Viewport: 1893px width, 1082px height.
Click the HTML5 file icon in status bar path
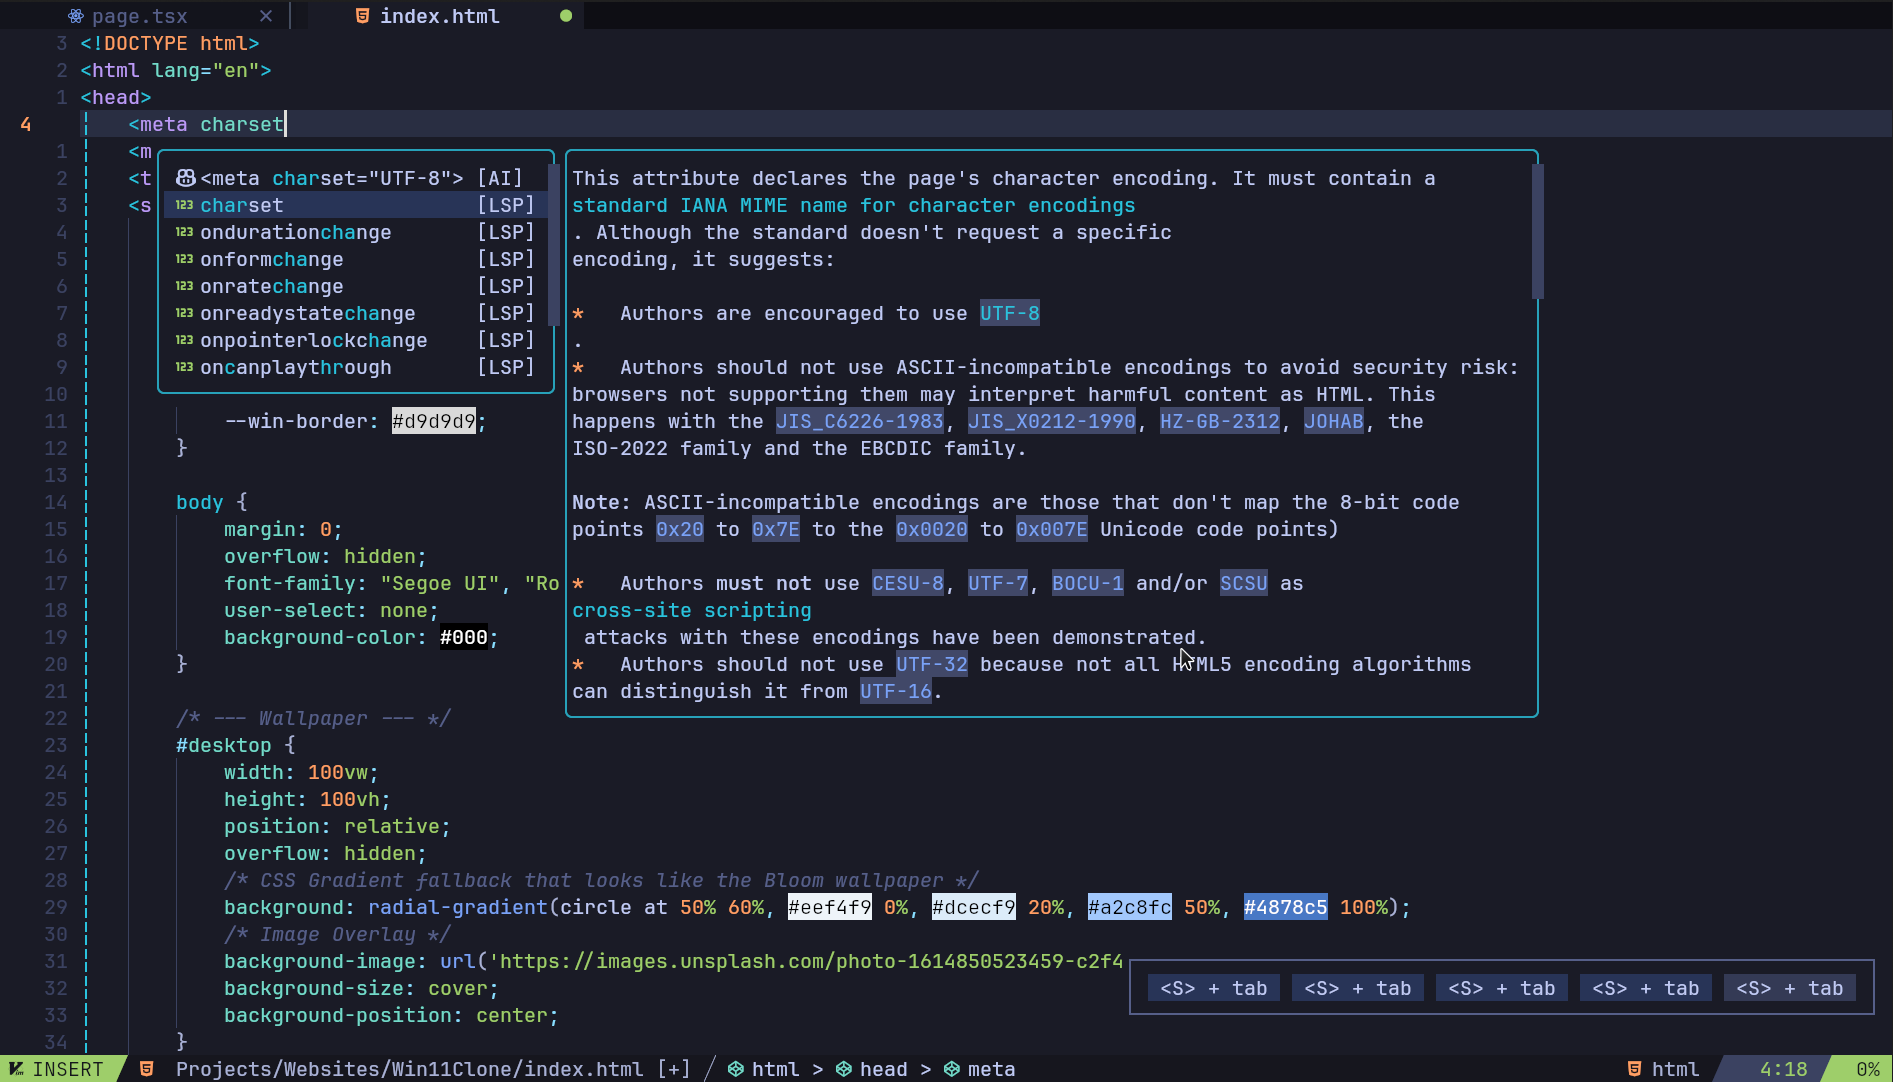[x=147, y=1069]
